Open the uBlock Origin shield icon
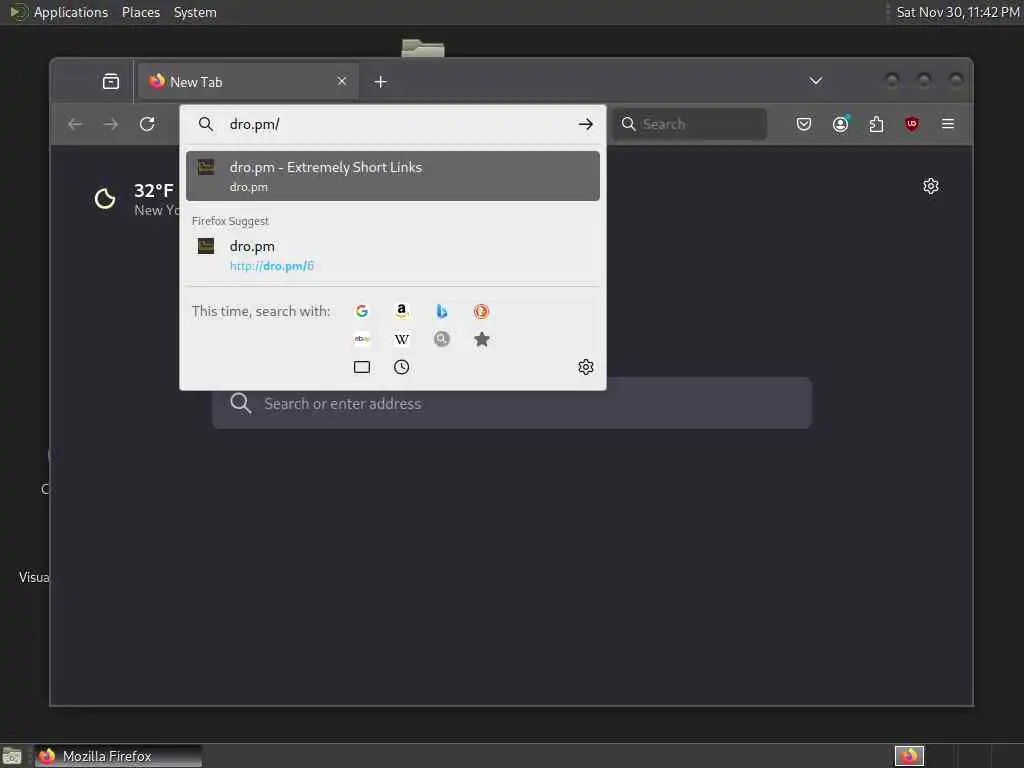 coord(912,124)
